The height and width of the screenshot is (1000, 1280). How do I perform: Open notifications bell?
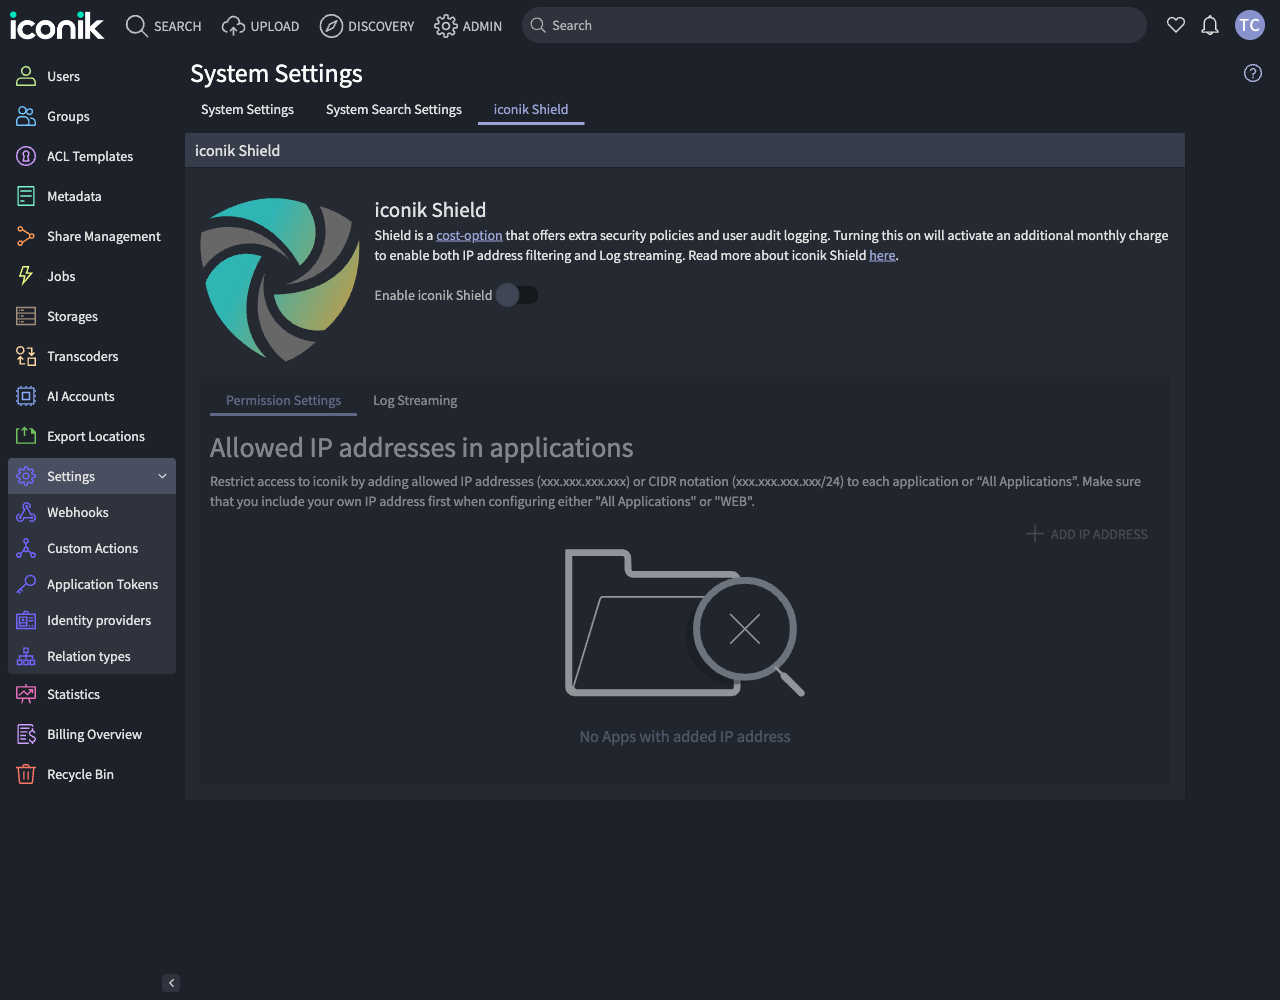pos(1210,25)
